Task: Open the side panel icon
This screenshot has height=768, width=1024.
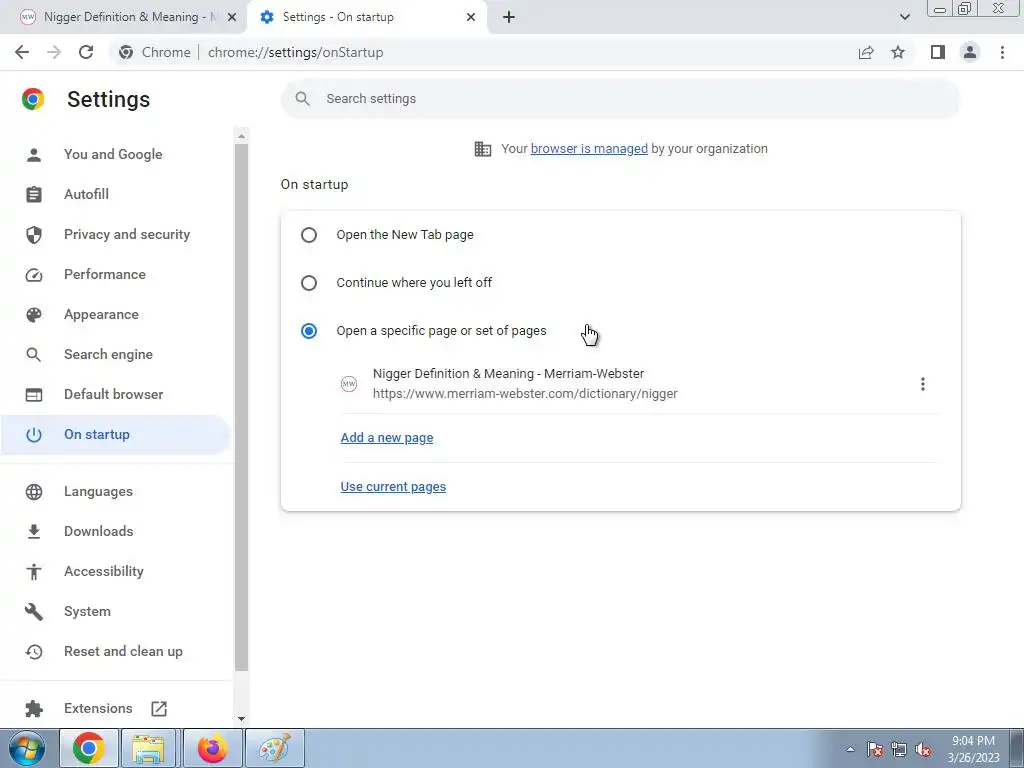Action: tap(938, 52)
